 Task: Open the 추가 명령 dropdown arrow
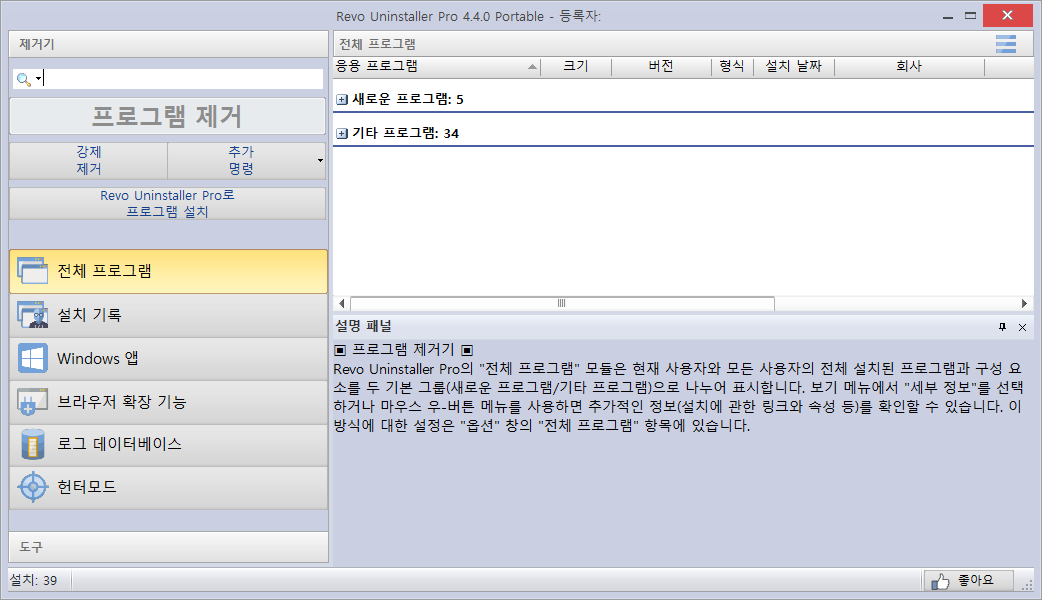click(x=320, y=160)
